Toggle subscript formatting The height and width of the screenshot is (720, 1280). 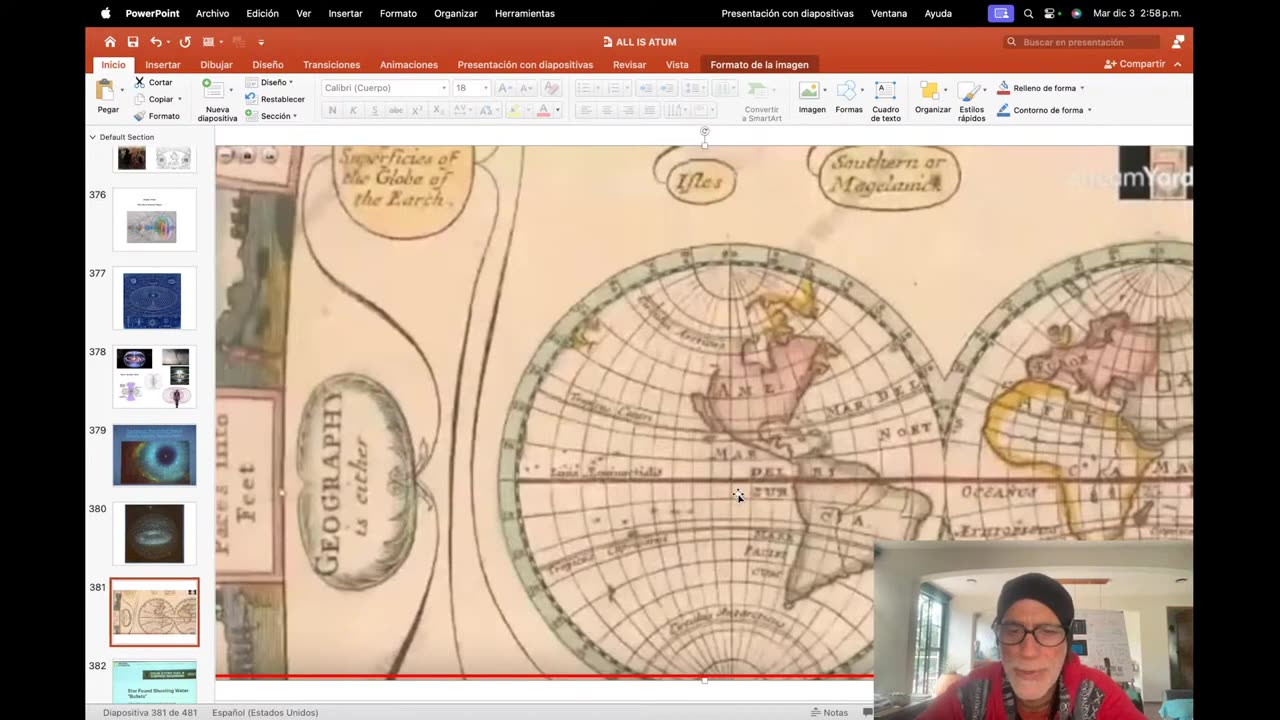(438, 110)
